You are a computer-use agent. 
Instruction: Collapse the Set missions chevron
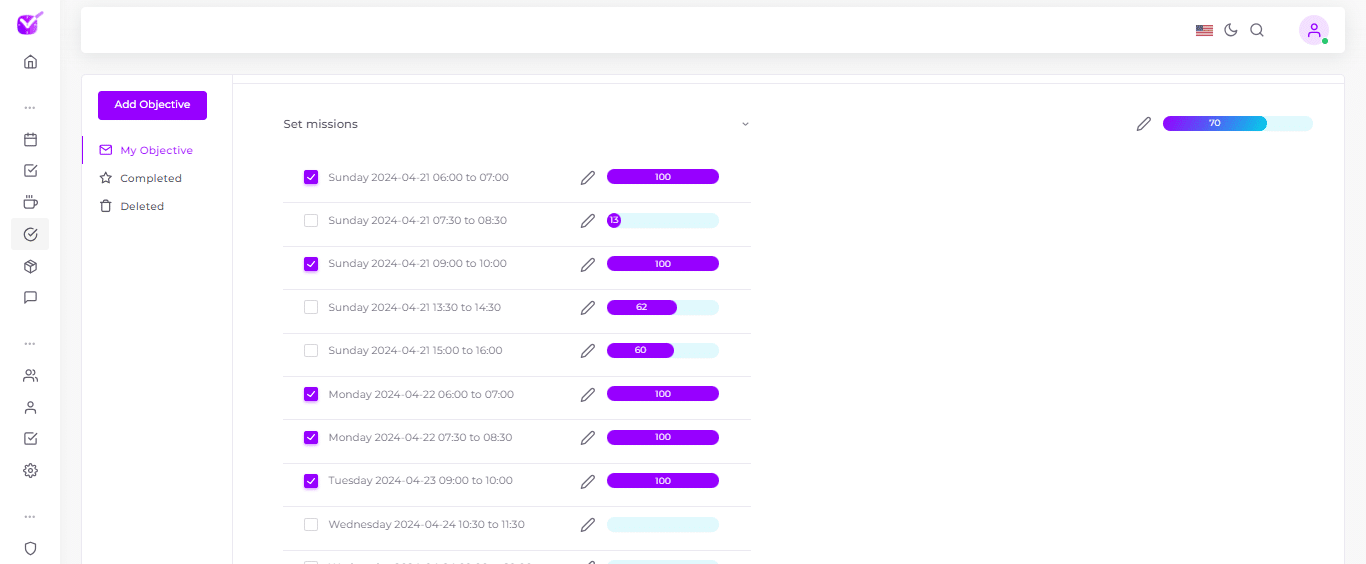(745, 124)
